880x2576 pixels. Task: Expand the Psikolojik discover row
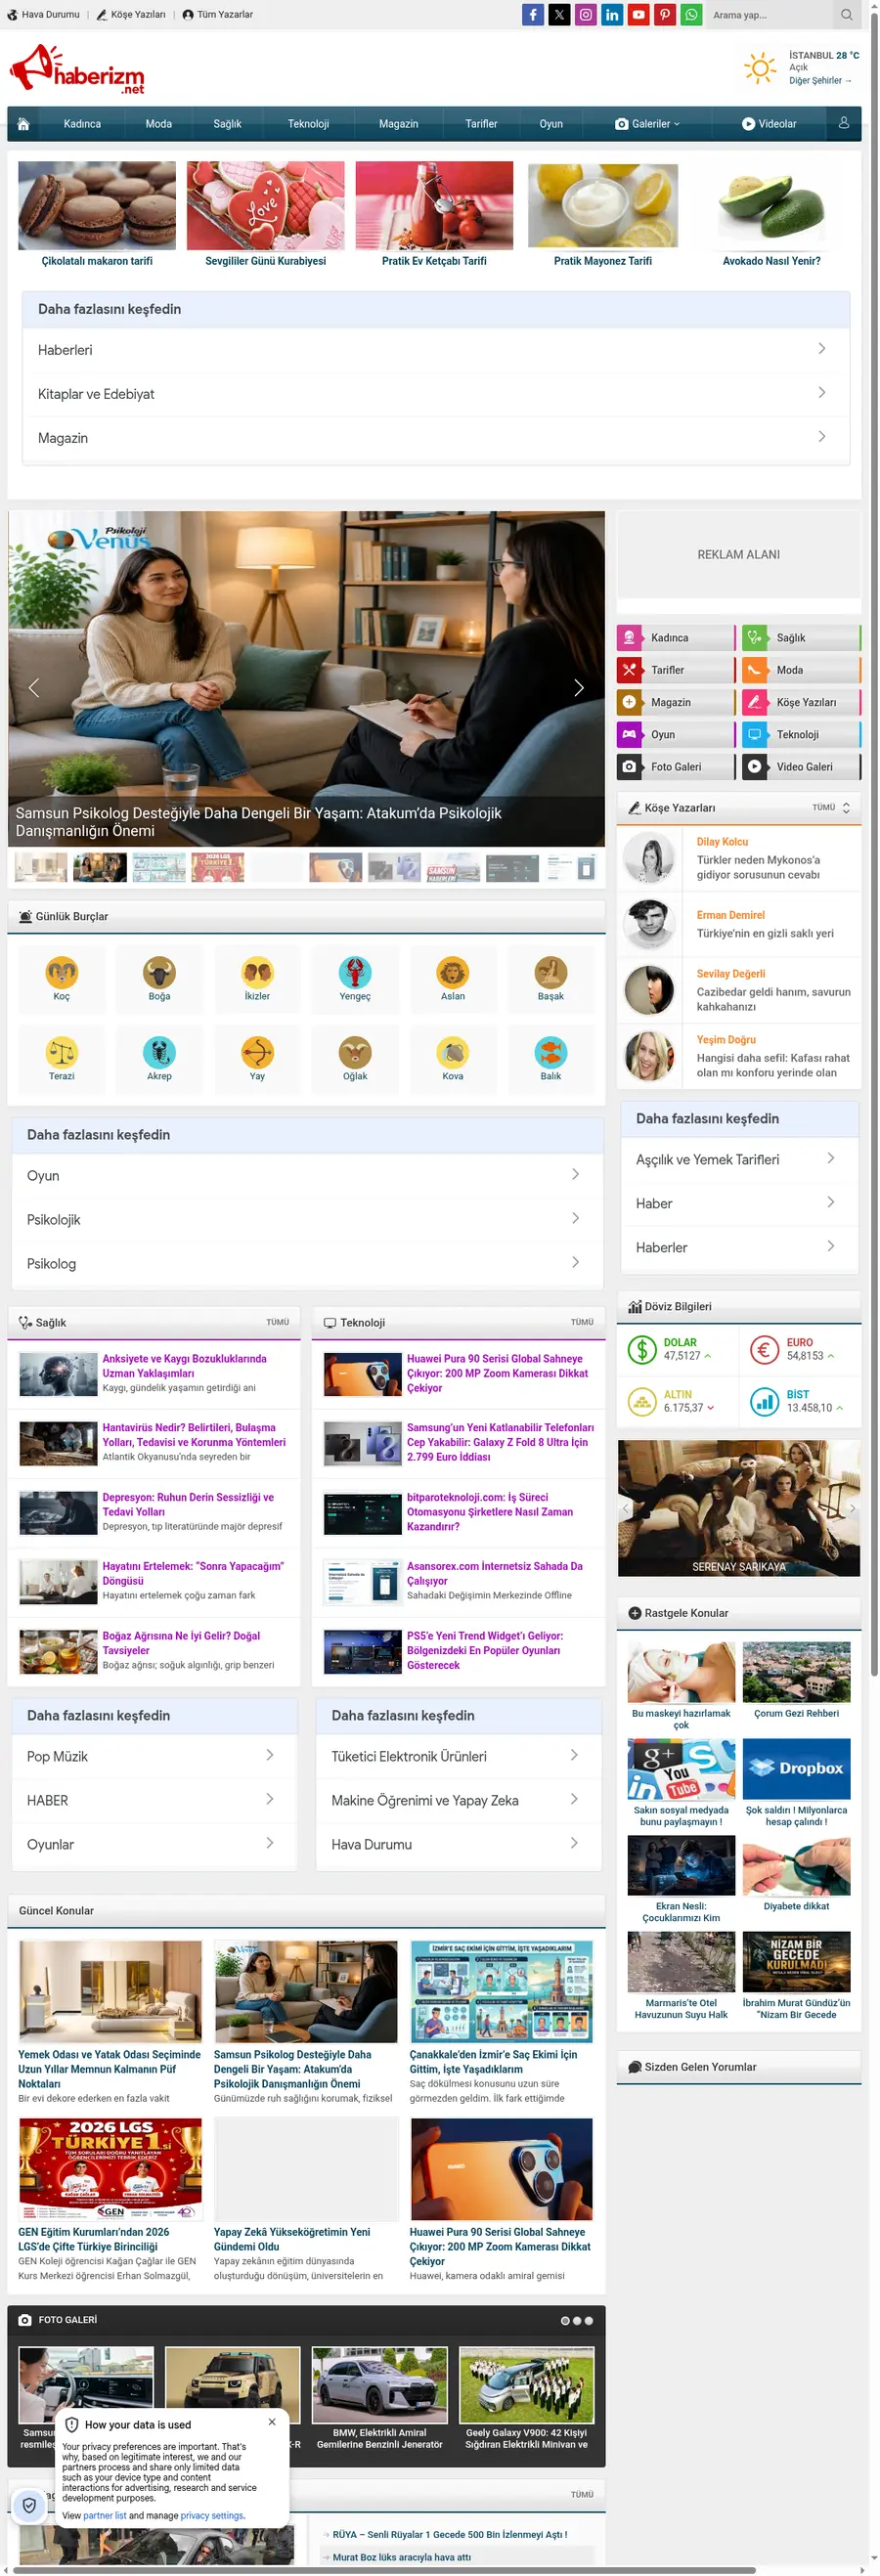(x=307, y=1219)
